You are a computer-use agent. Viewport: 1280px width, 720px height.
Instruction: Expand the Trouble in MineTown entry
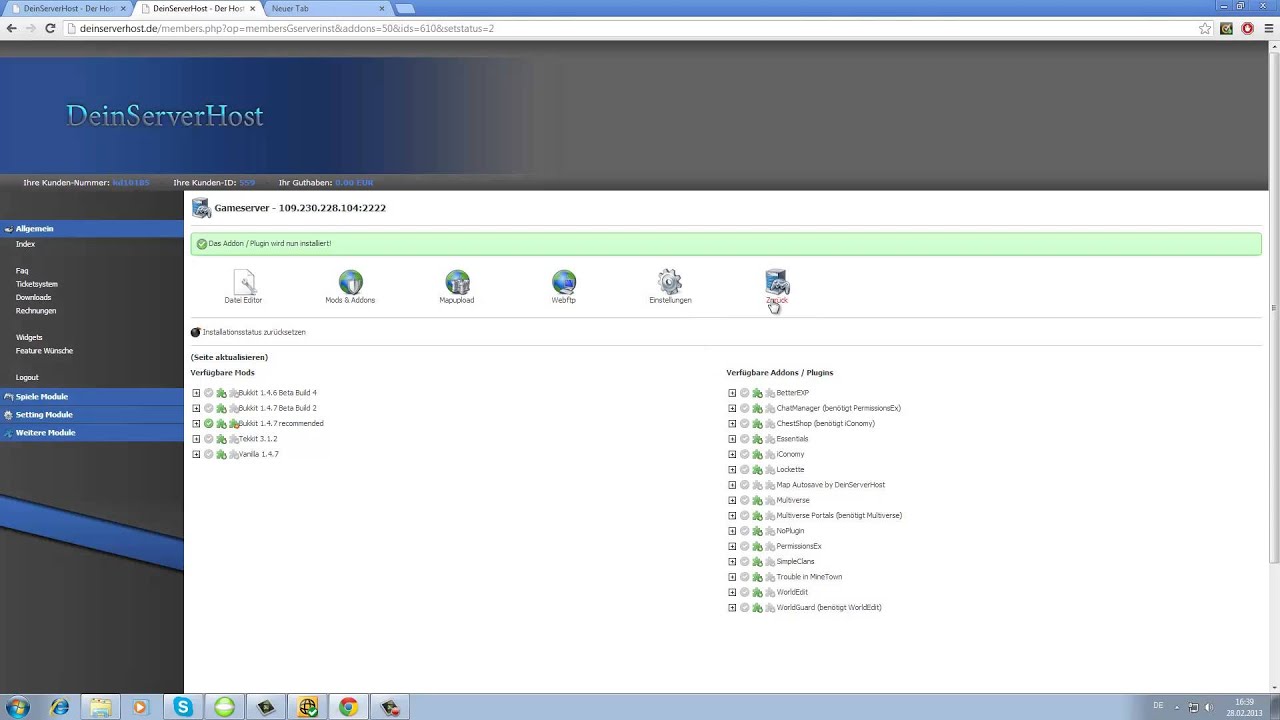pyautogui.click(x=732, y=577)
